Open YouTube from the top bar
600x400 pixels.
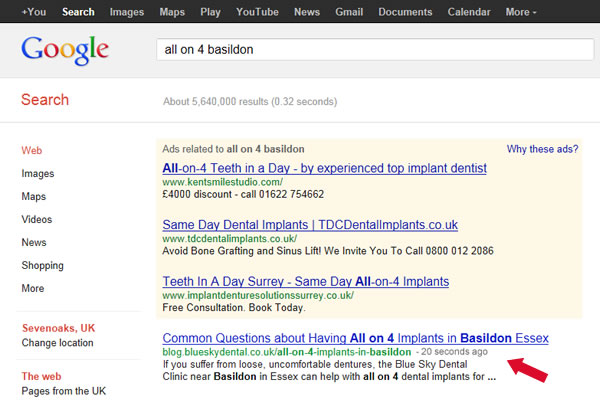(x=257, y=12)
